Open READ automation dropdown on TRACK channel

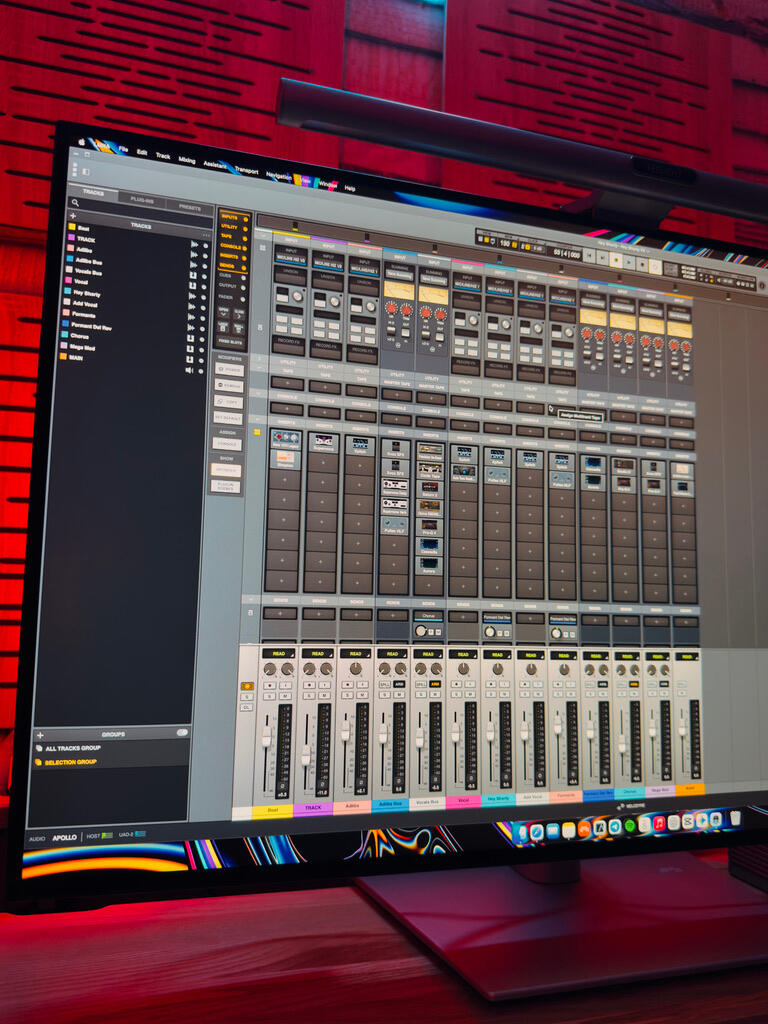[317, 653]
